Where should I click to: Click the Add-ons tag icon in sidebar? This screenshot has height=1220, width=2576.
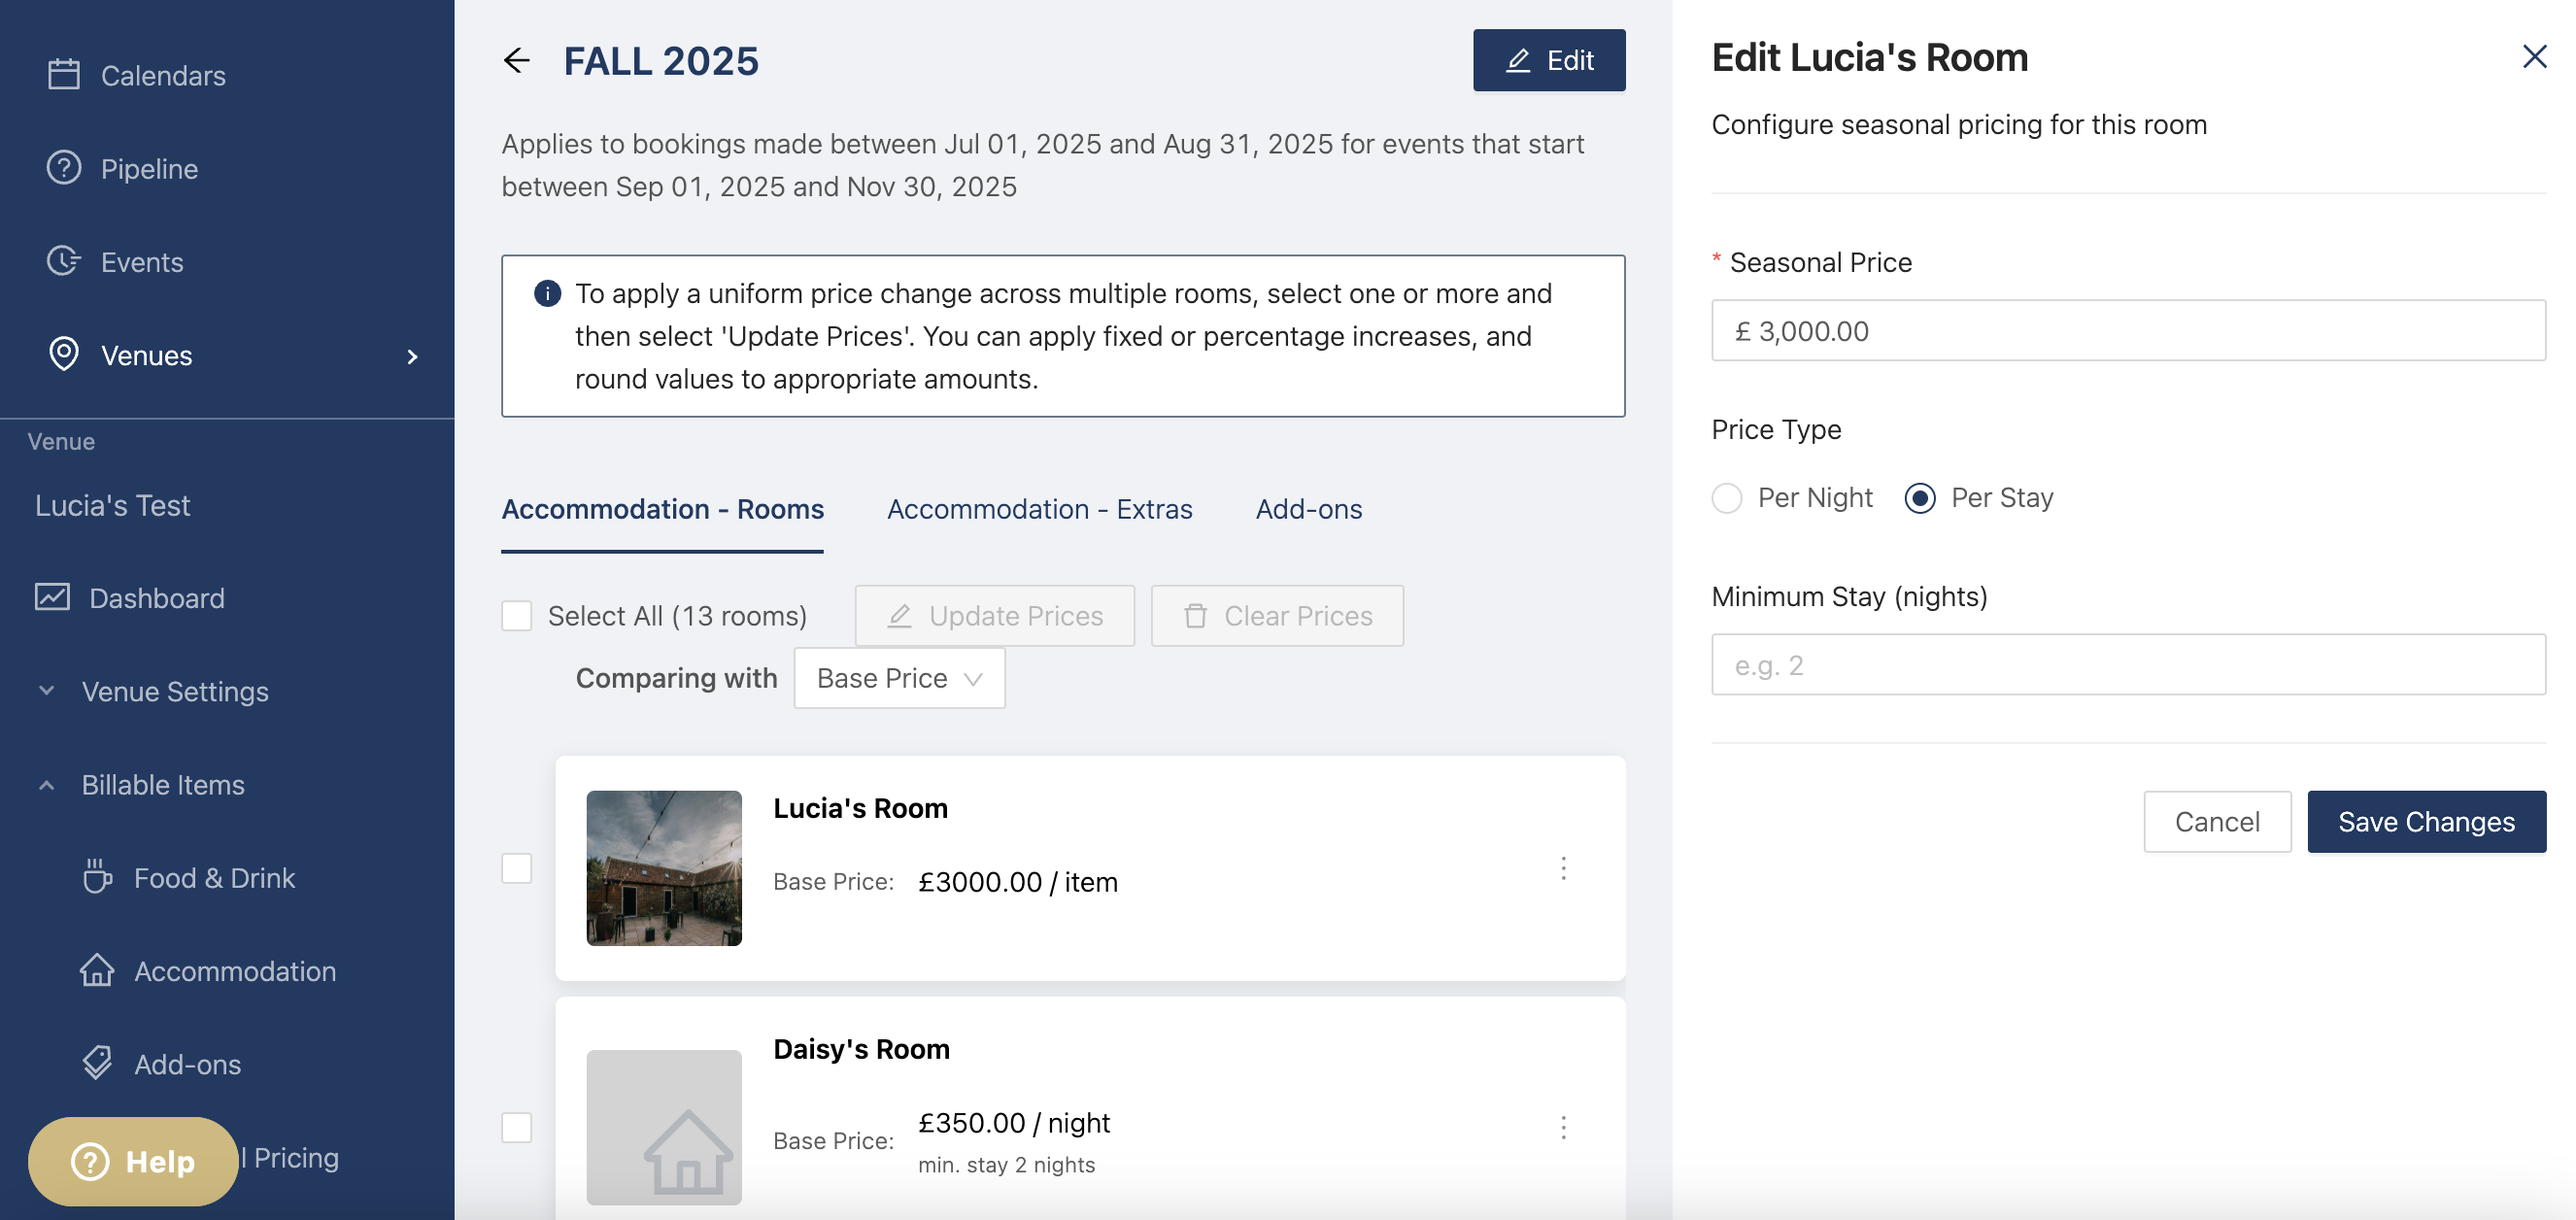(x=97, y=1063)
